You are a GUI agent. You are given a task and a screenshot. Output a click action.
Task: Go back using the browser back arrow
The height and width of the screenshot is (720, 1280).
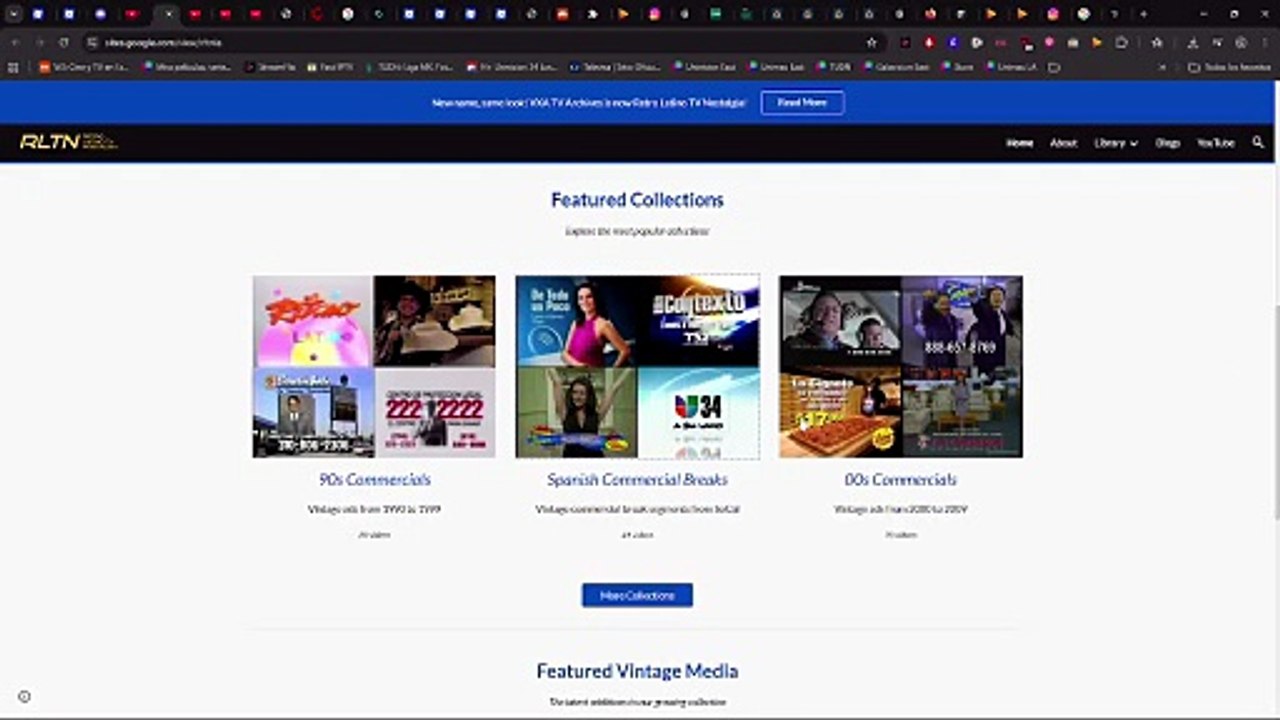15,43
